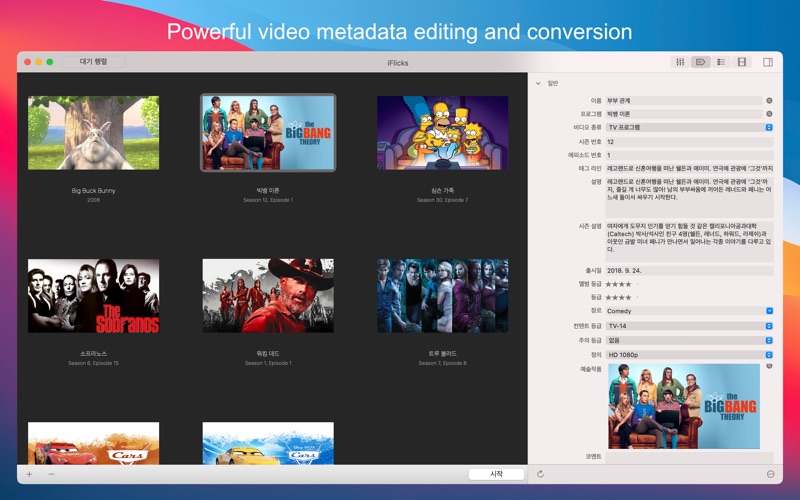Collapse the 일반 section chevron
The height and width of the screenshot is (500, 800).
click(538, 83)
